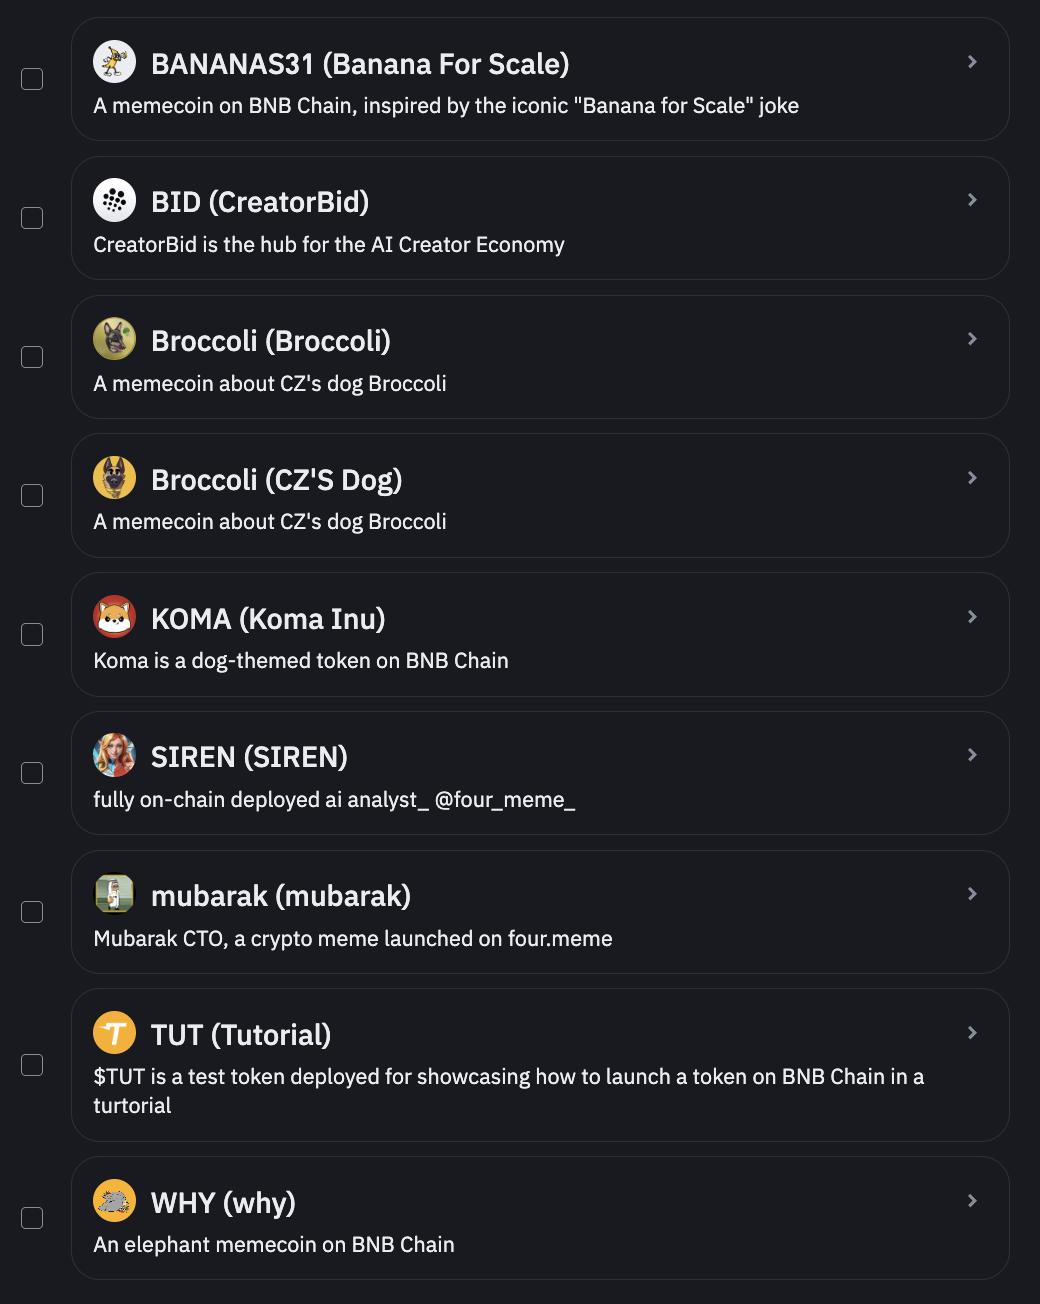Click the mubarak (mubarak) token name
1040x1304 pixels.
pyautogui.click(x=282, y=895)
